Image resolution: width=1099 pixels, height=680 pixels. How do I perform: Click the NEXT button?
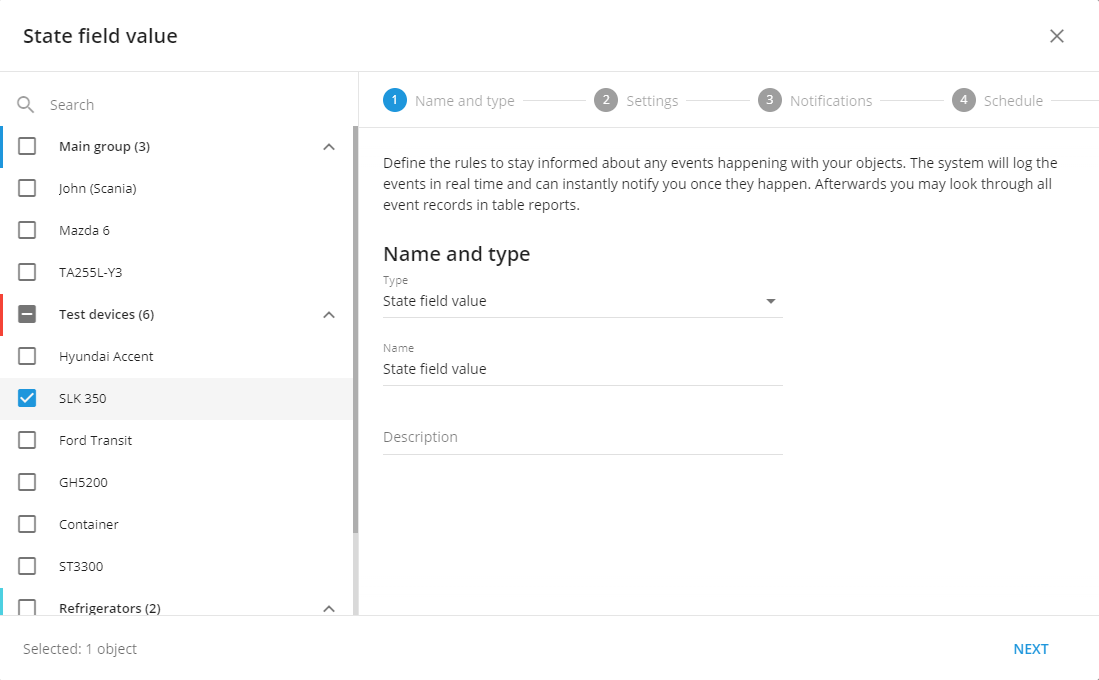click(1030, 649)
